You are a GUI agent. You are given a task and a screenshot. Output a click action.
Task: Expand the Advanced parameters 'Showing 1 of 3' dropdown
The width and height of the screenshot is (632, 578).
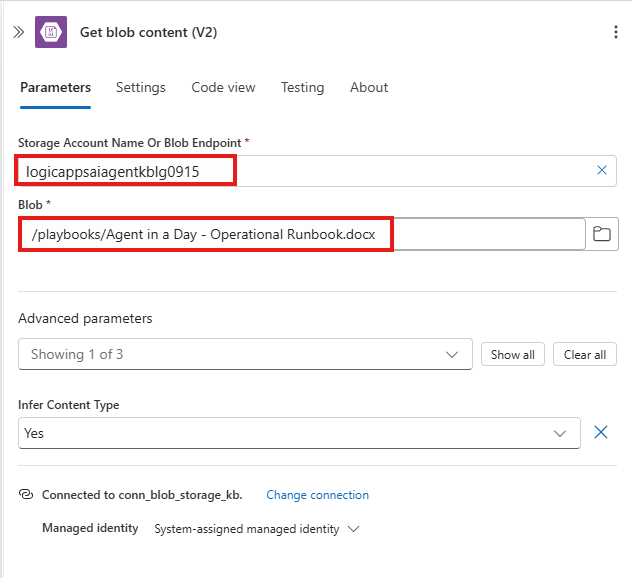pos(245,354)
